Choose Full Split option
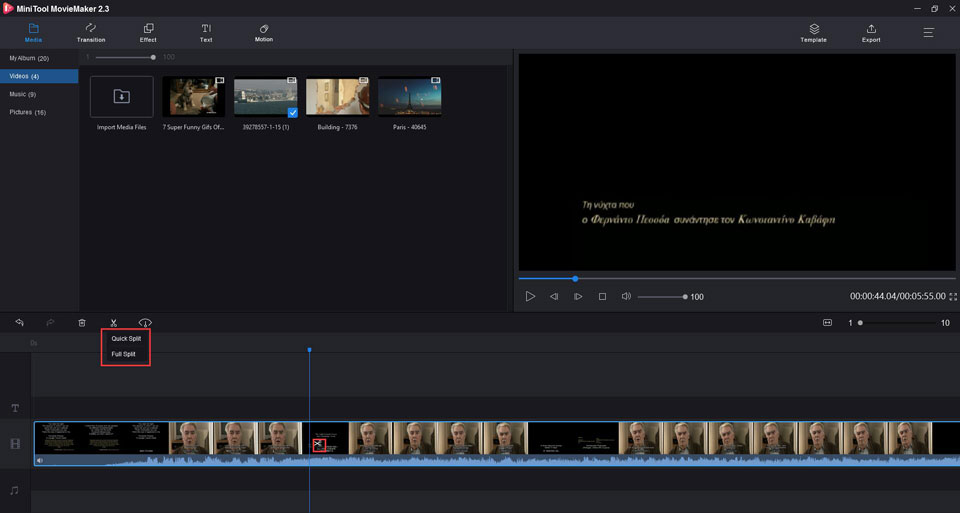 click(126, 354)
